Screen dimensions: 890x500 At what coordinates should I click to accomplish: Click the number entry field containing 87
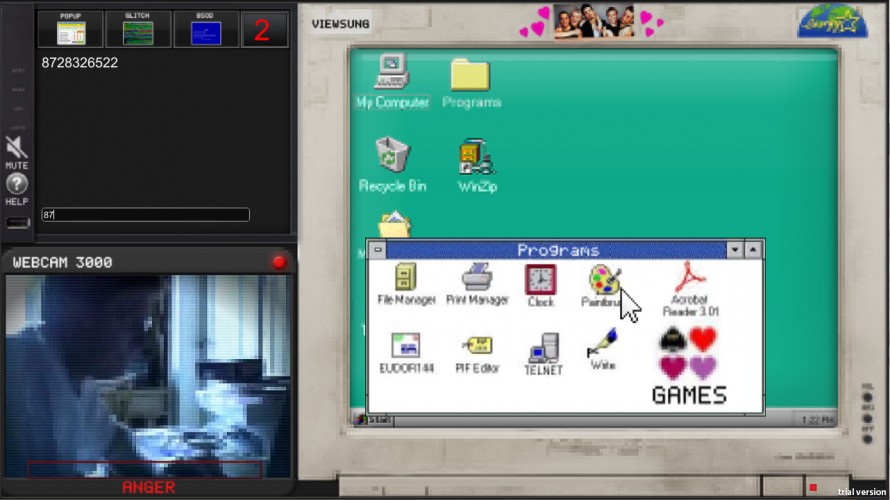[x=145, y=215]
